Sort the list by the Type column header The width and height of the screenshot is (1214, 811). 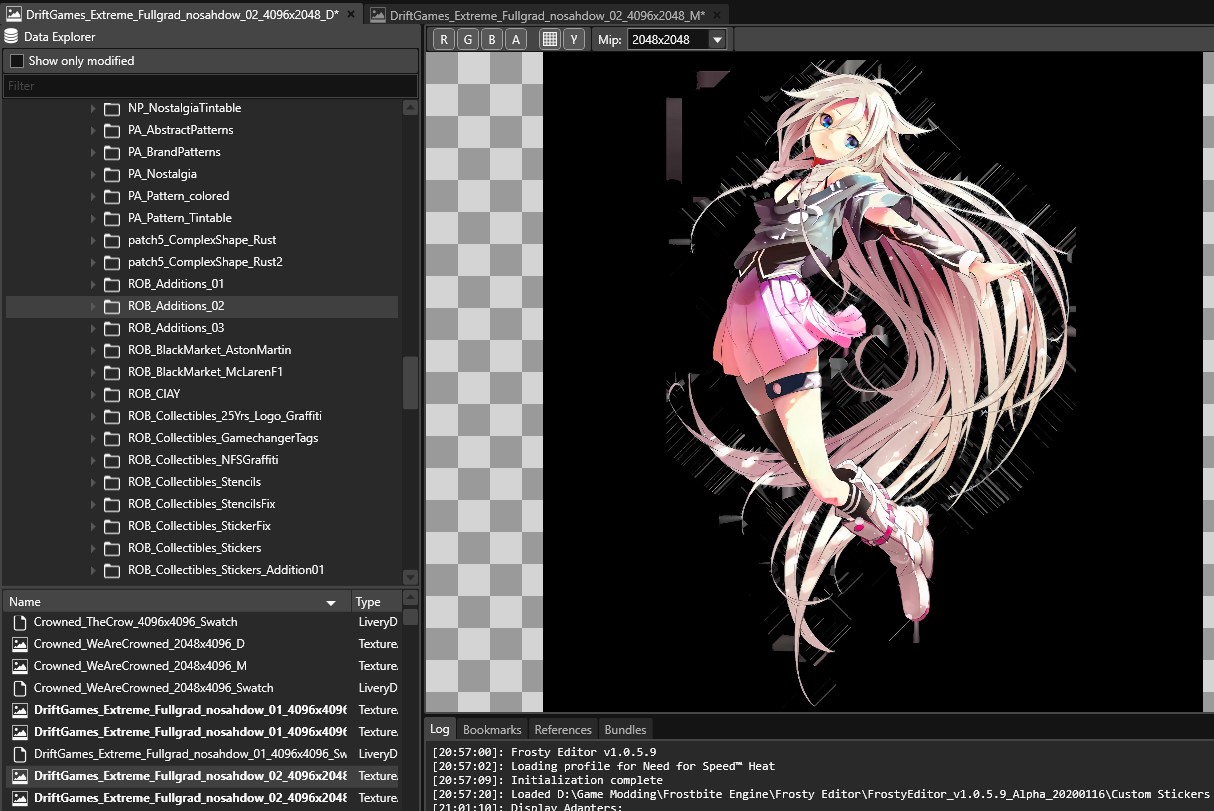[x=368, y=602]
